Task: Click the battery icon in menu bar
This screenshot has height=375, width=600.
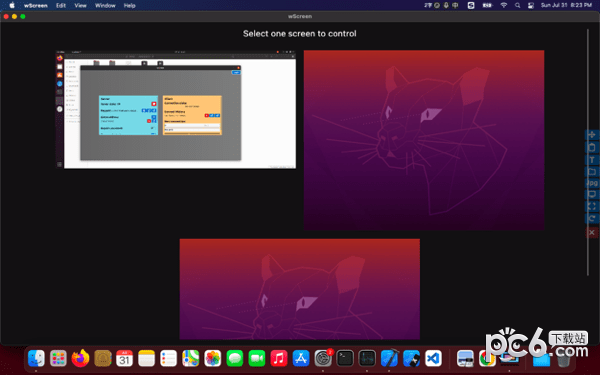Action: click(487, 5)
